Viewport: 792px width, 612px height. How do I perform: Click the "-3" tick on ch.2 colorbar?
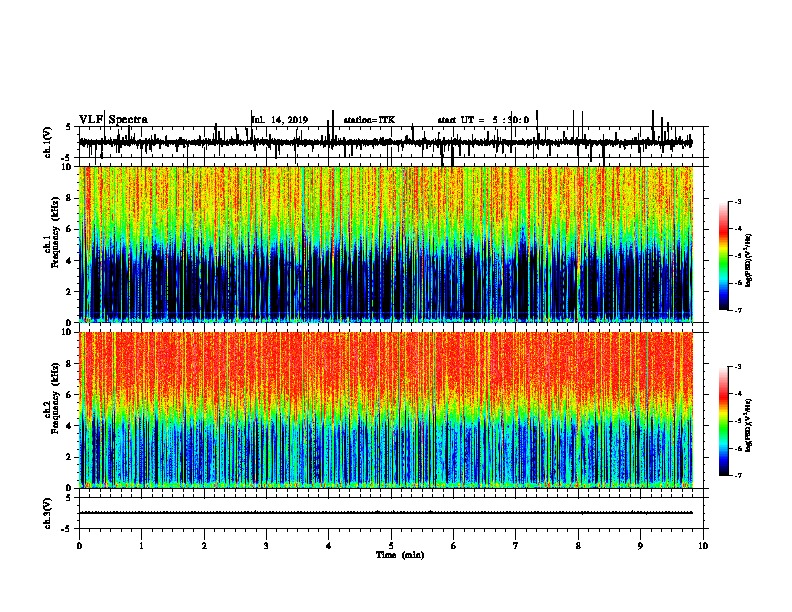click(739, 367)
